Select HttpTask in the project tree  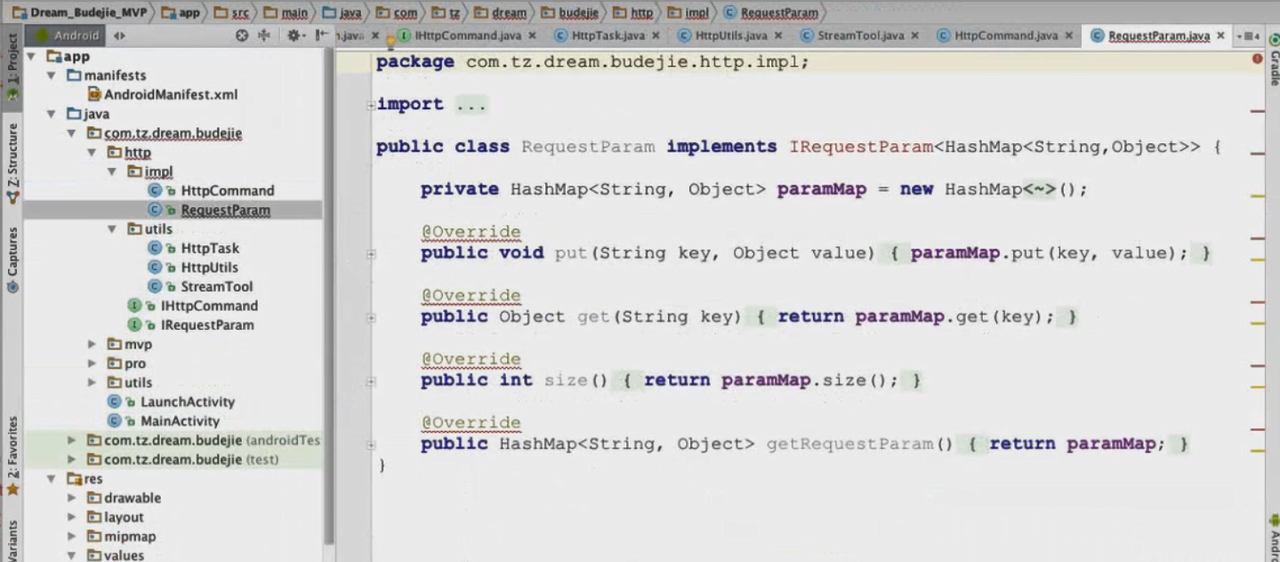tap(210, 248)
